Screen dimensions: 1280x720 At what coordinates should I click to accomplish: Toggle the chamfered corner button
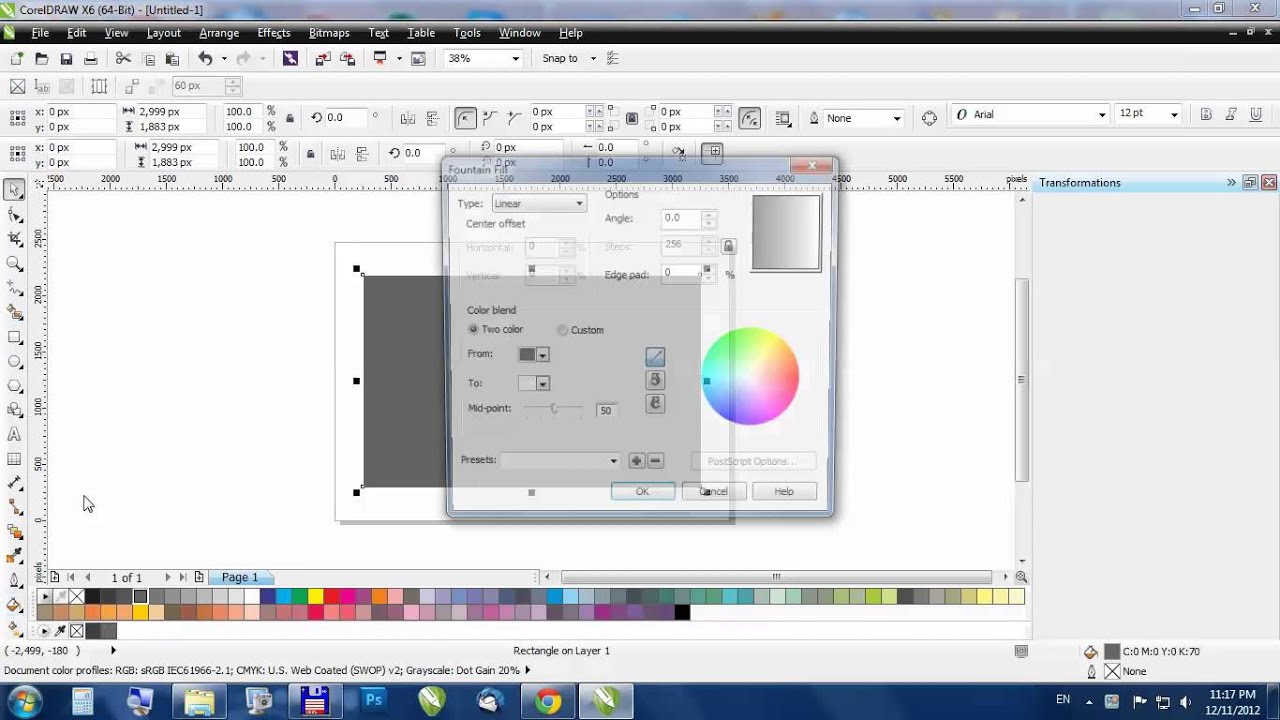point(515,118)
